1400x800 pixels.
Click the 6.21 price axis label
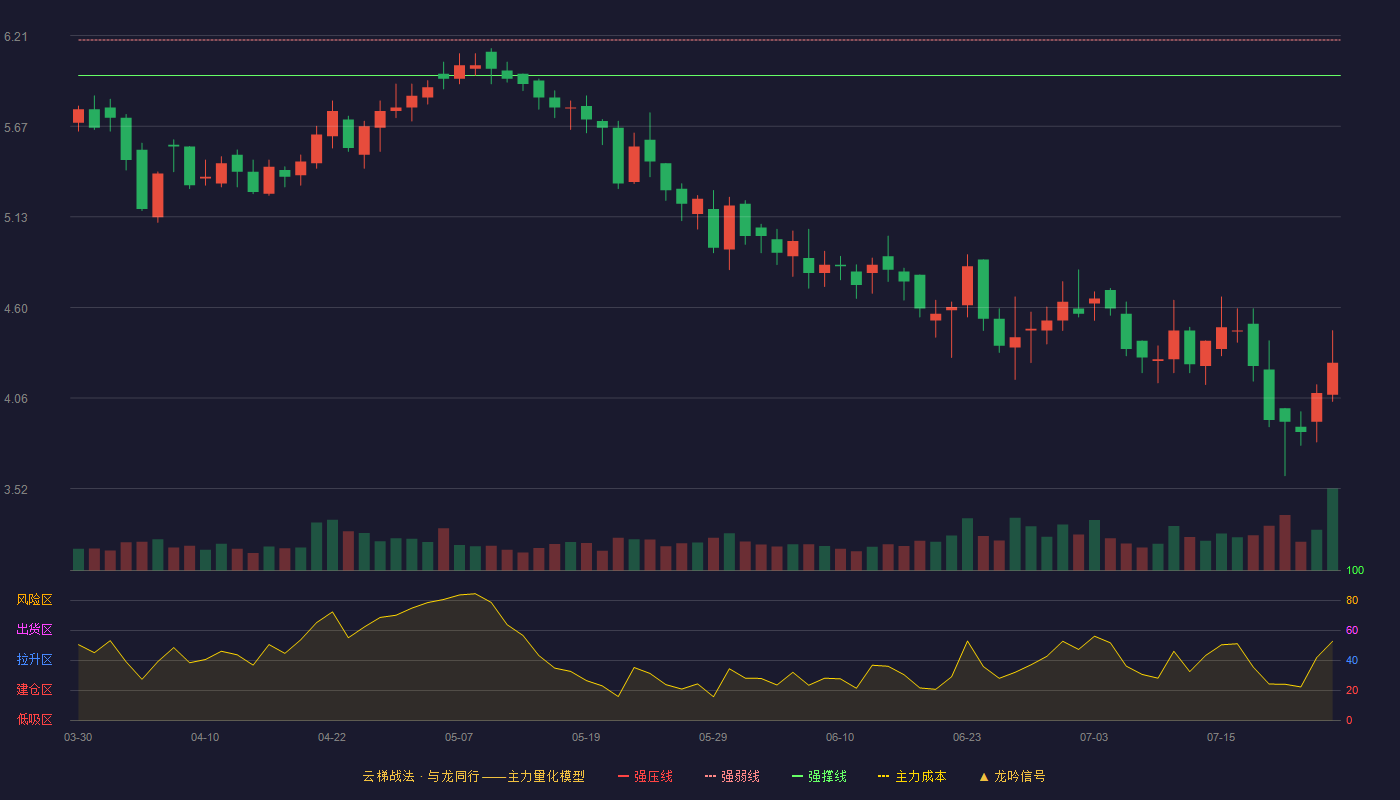(15, 37)
